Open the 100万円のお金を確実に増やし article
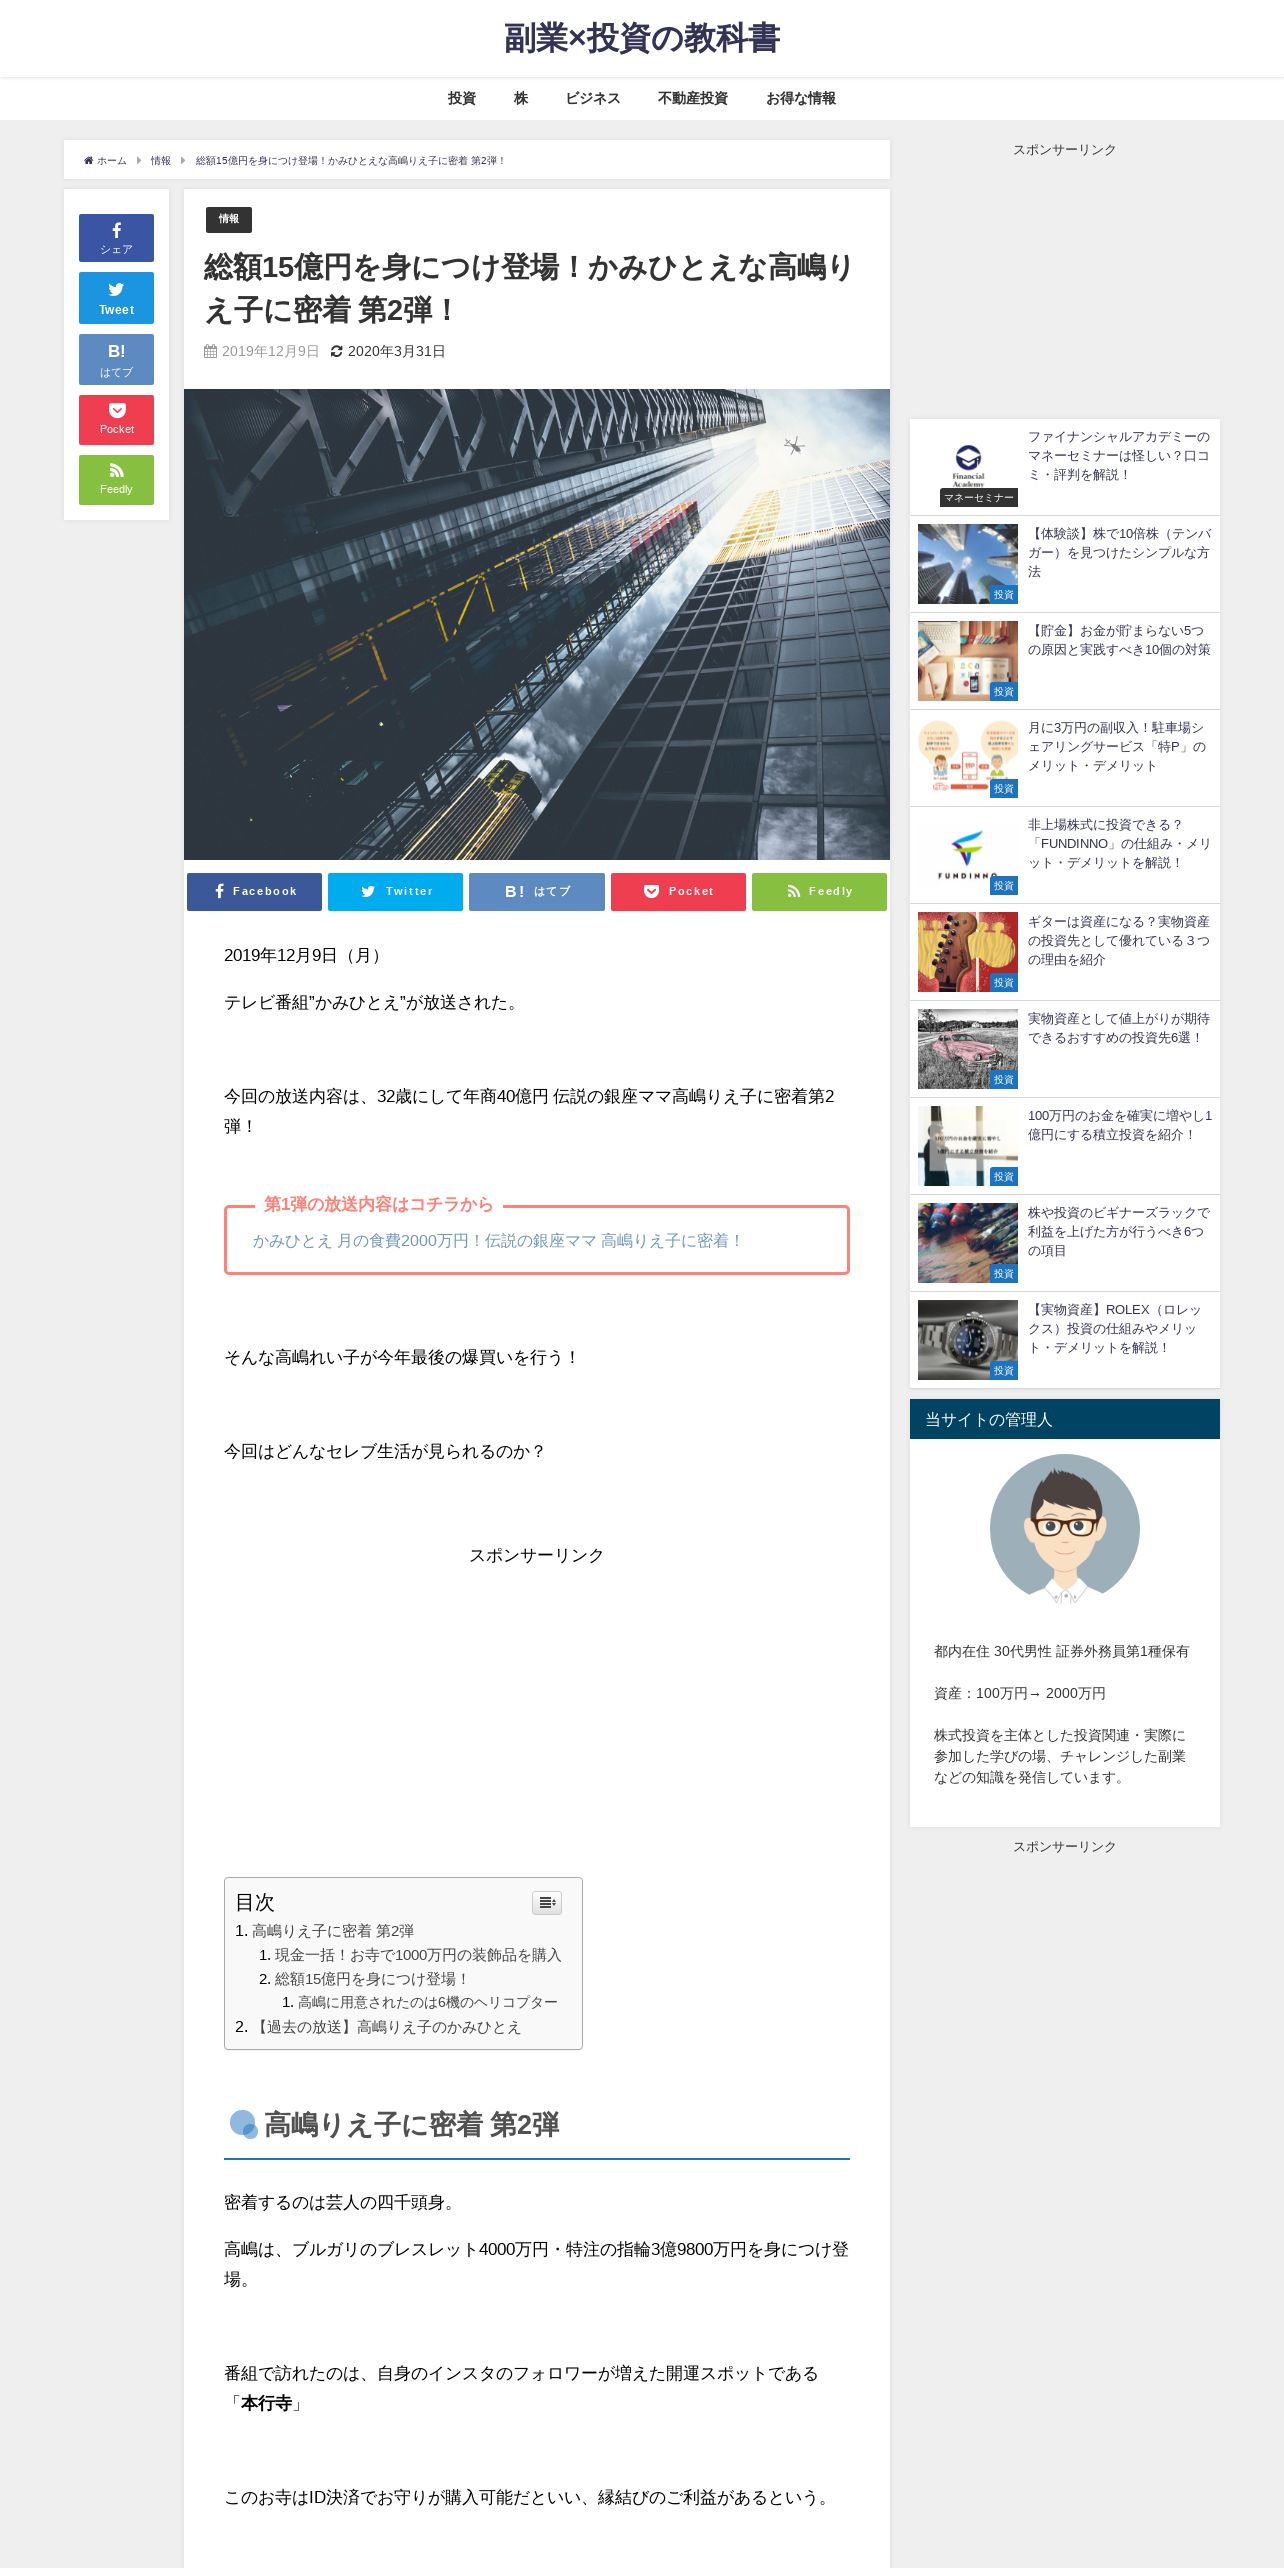The height and width of the screenshot is (2568, 1284). [x=1119, y=1125]
